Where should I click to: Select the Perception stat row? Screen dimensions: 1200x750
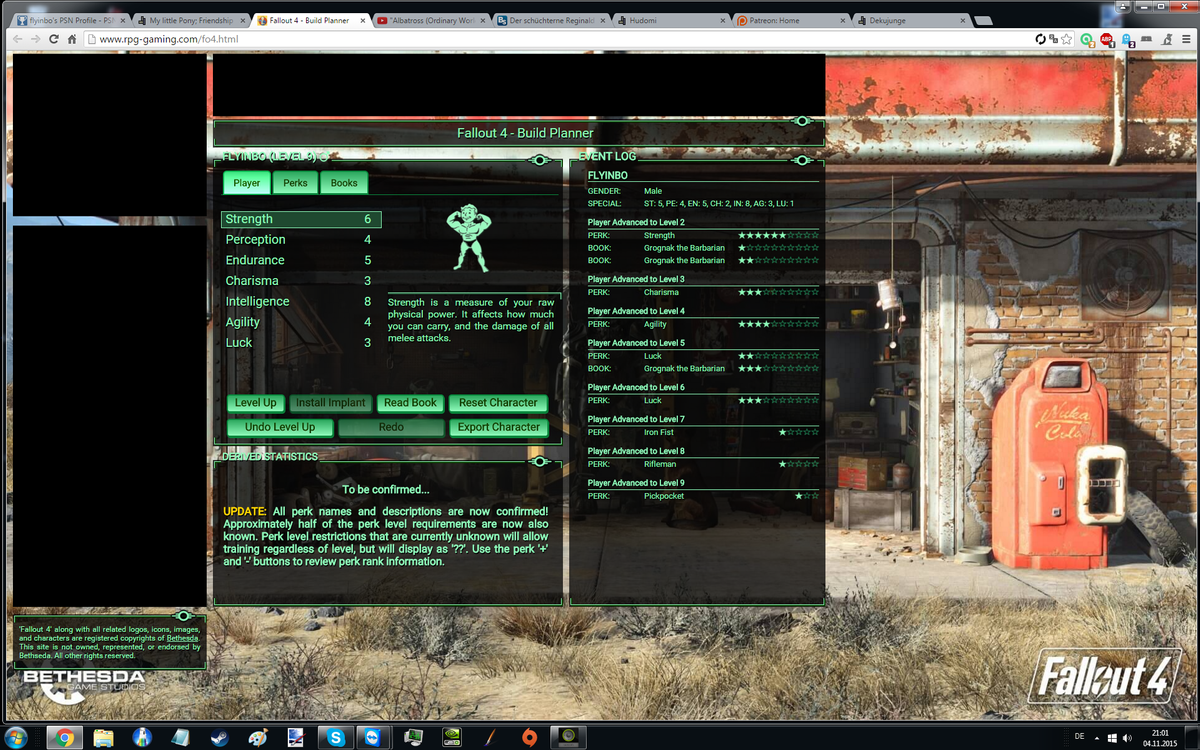[301, 240]
